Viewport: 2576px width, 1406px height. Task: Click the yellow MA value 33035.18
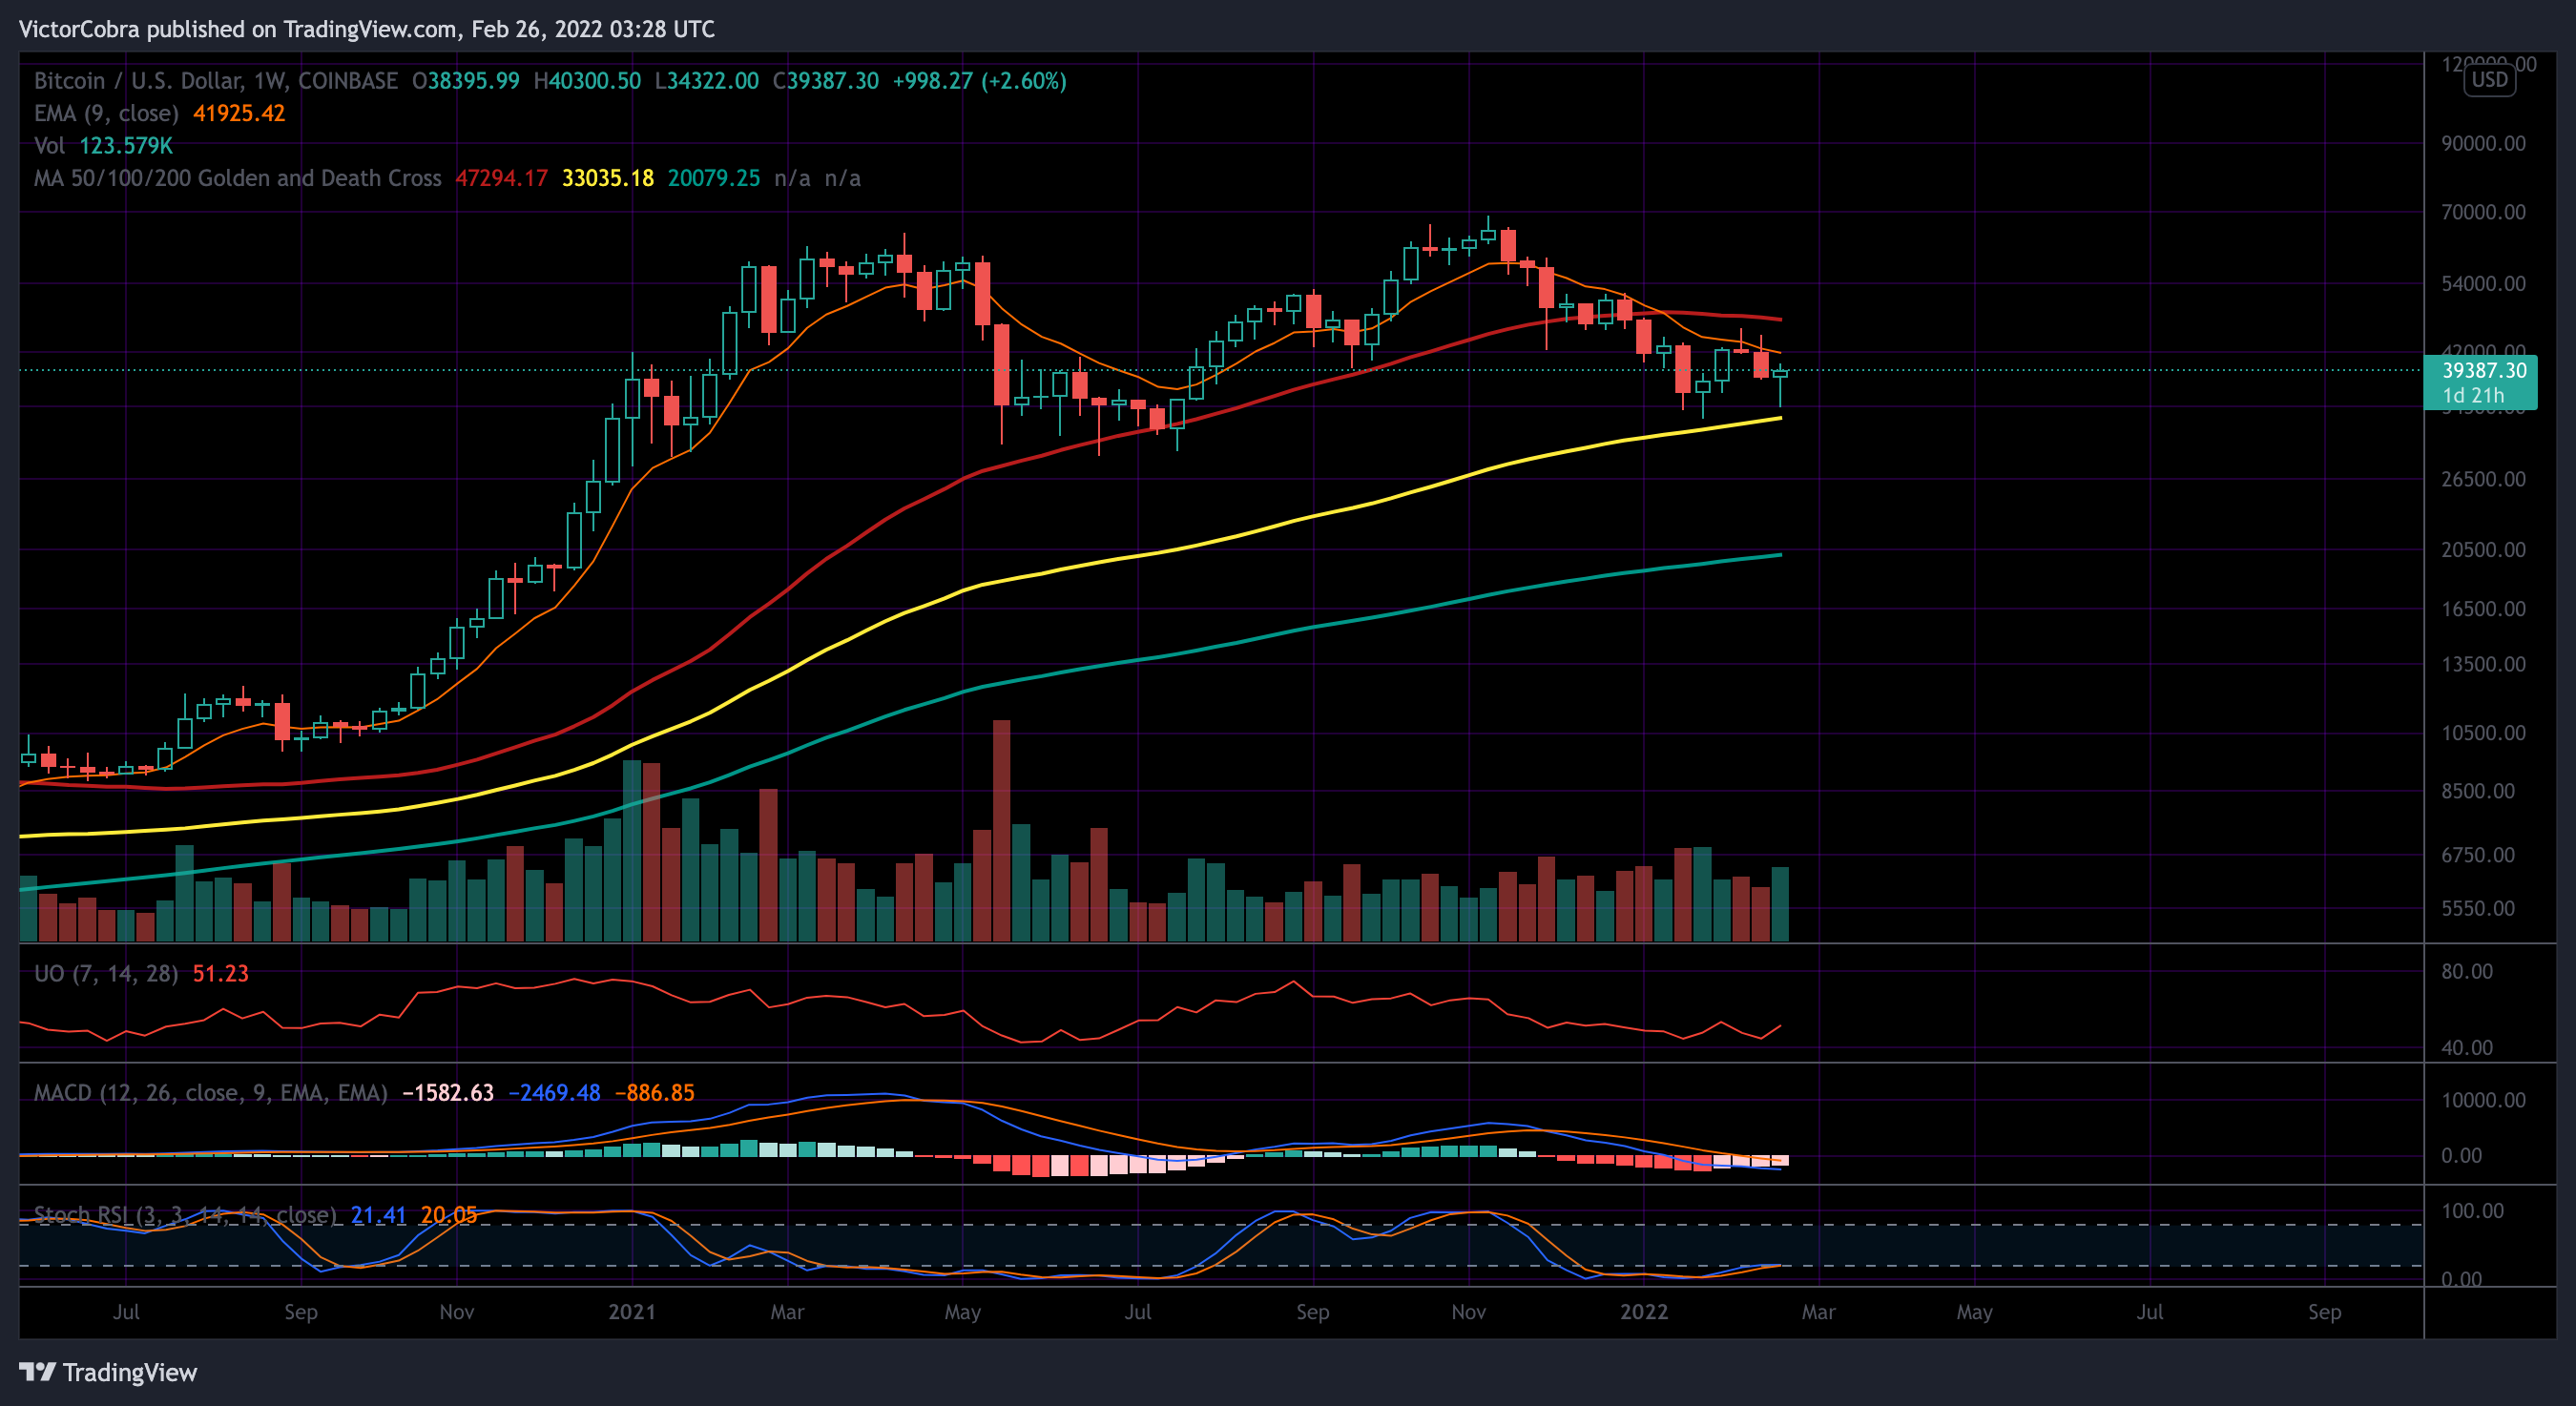pos(608,178)
